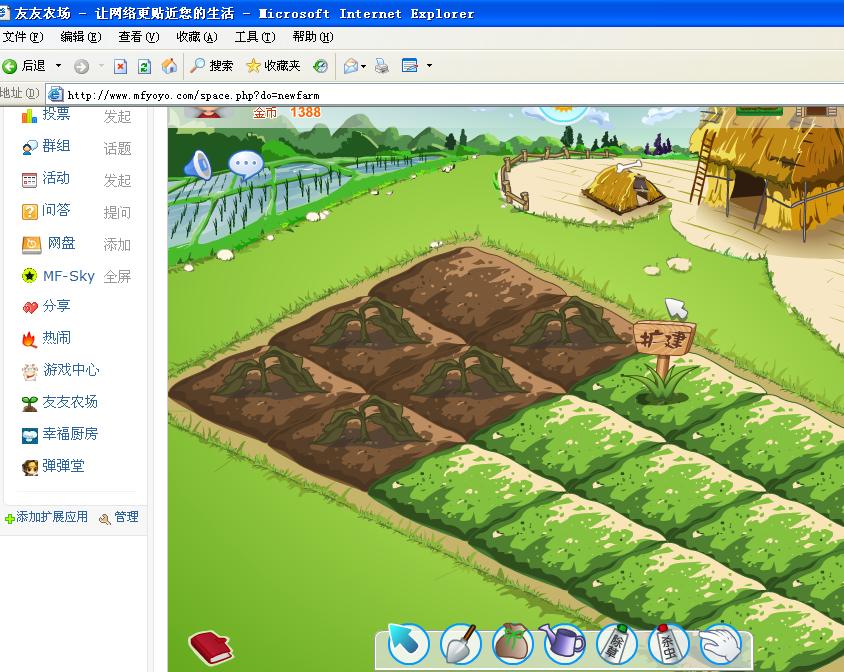The image size is (844, 672).
Task: Click 提问 next to 问答
Action: pyautogui.click(x=117, y=212)
